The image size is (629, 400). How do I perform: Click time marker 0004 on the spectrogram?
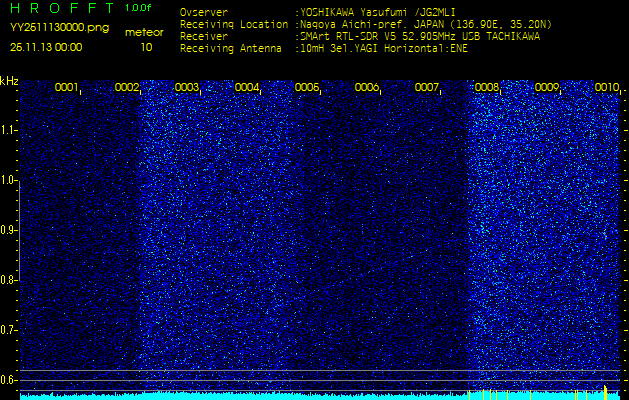click(x=246, y=87)
